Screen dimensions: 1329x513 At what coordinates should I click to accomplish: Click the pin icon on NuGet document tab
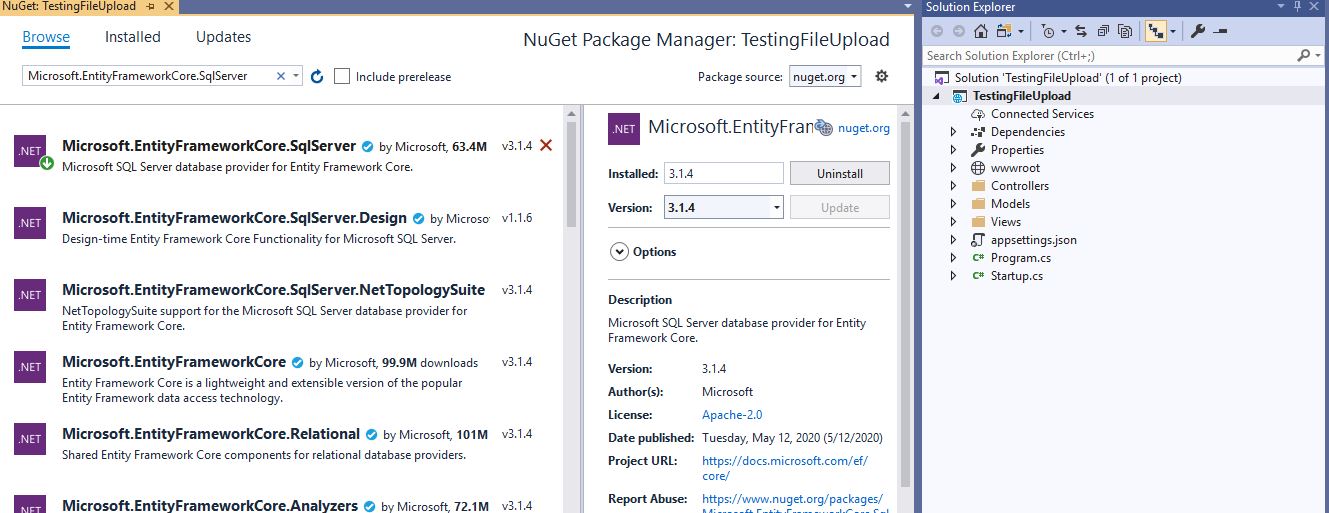click(x=149, y=7)
